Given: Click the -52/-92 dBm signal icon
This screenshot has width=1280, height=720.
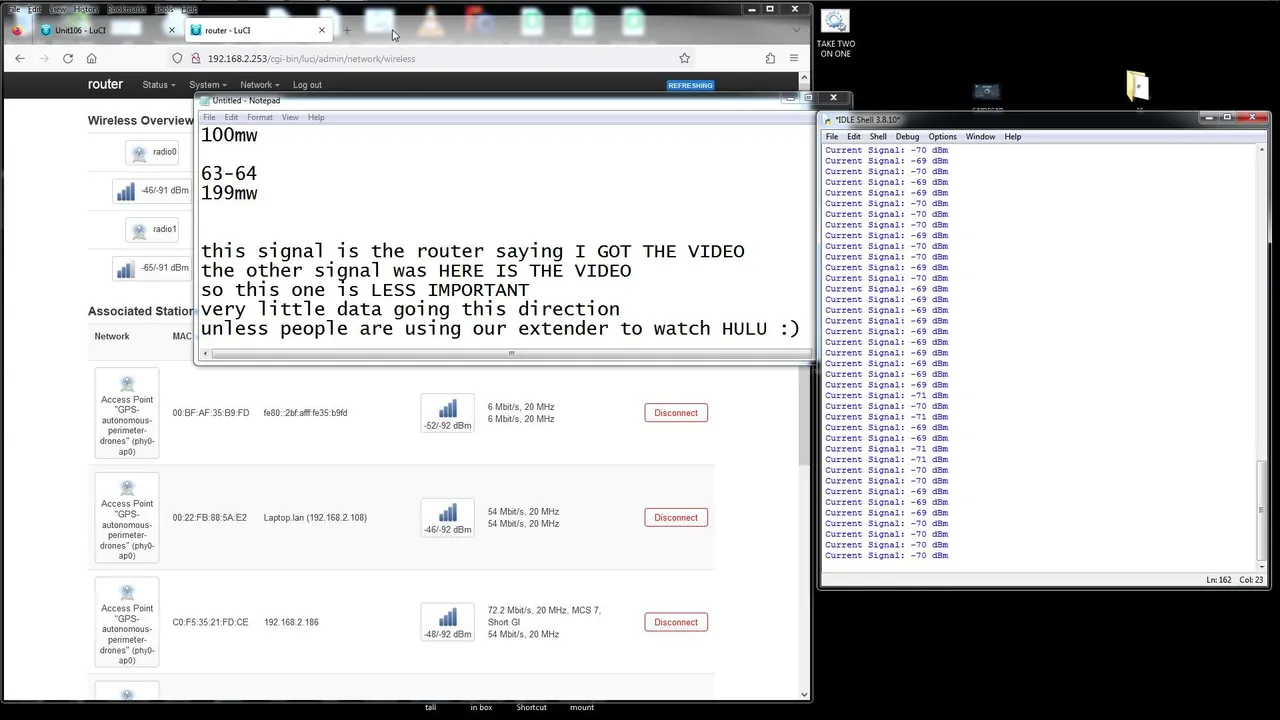Looking at the screenshot, I should point(447,413).
